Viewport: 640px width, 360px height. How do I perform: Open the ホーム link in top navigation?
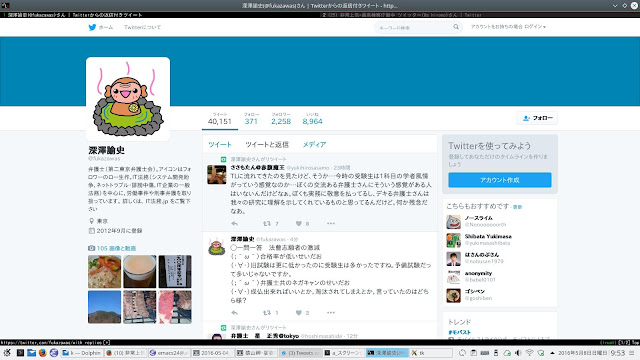click(x=106, y=27)
